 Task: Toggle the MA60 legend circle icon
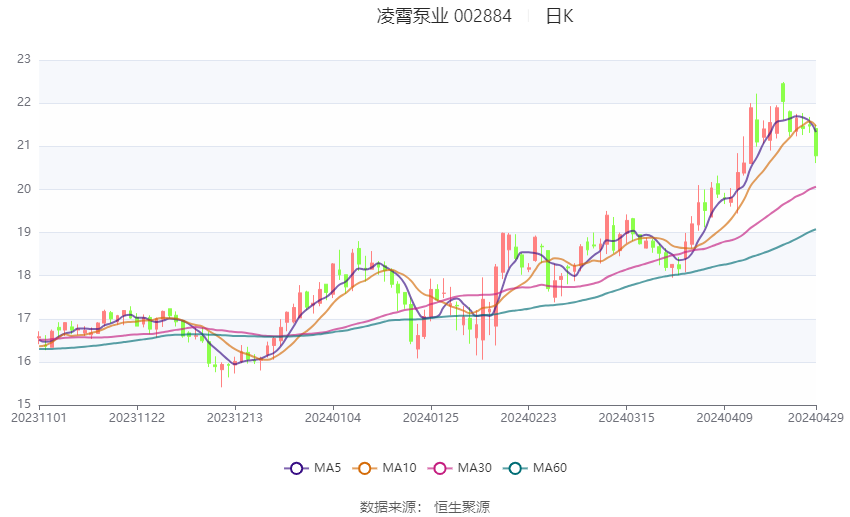(515, 468)
